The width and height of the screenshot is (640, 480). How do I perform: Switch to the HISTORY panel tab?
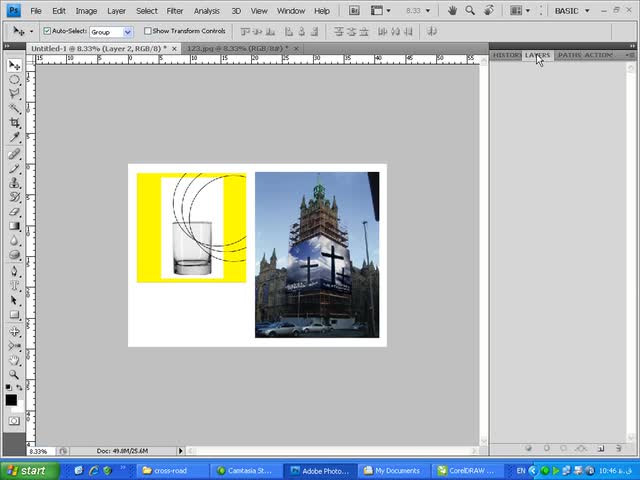point(506,55)
